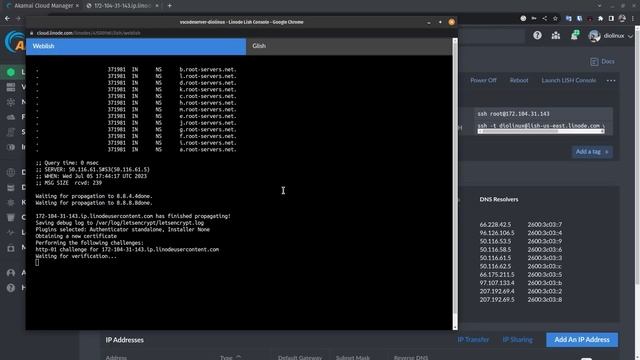Click the share page icon
640x360 pixels.
click(x=544, y=18)
